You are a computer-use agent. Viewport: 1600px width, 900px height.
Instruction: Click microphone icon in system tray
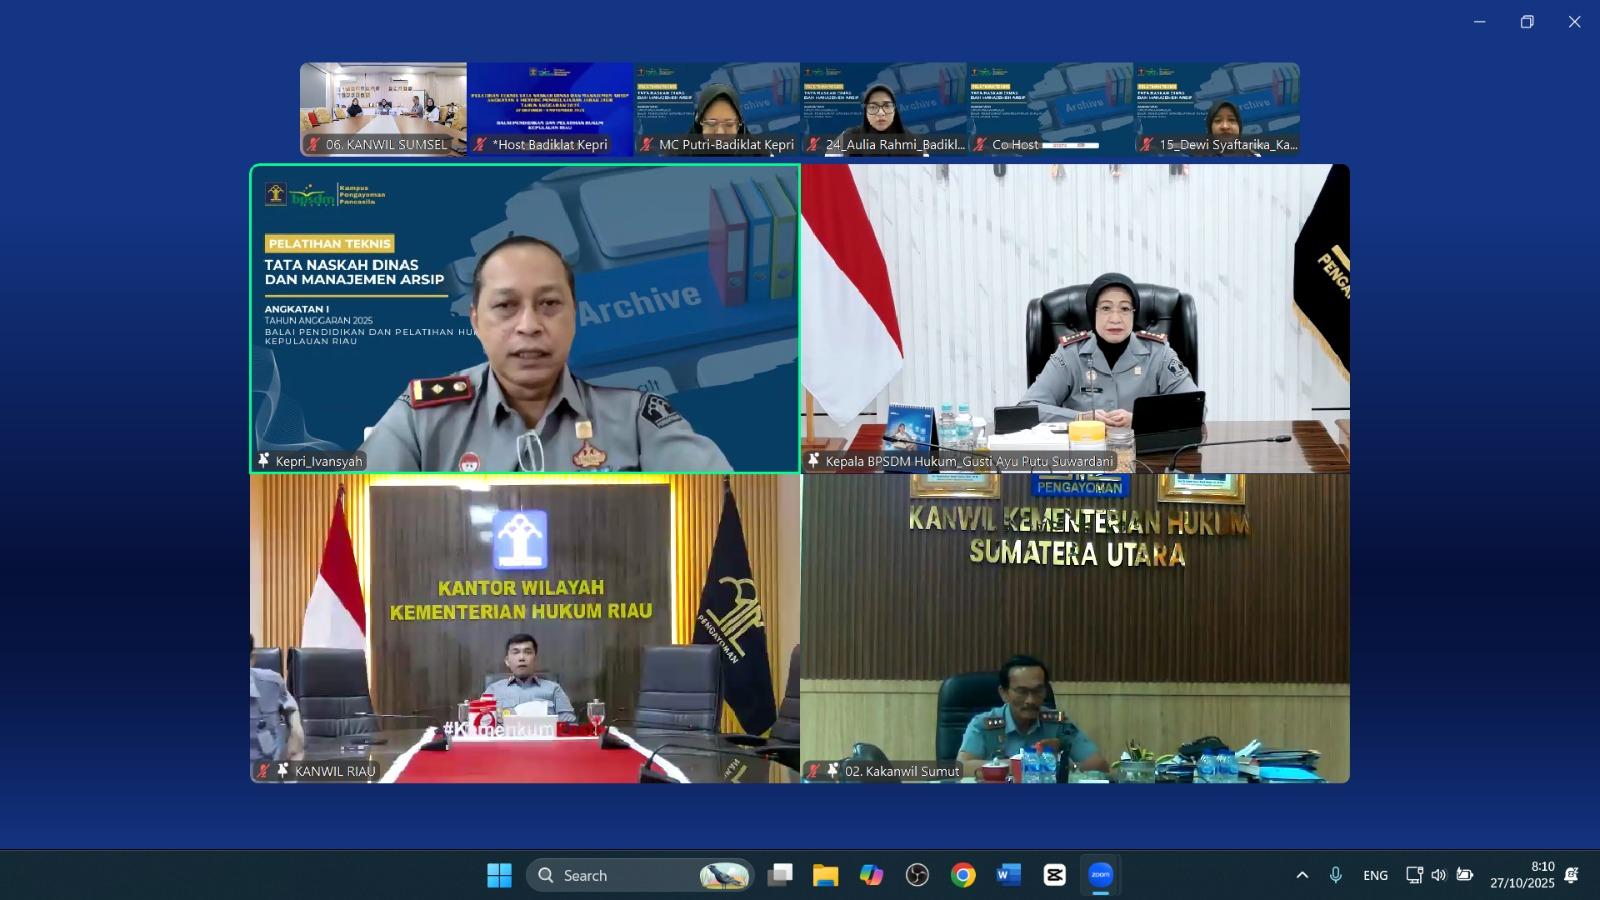tap(1335, 875)
